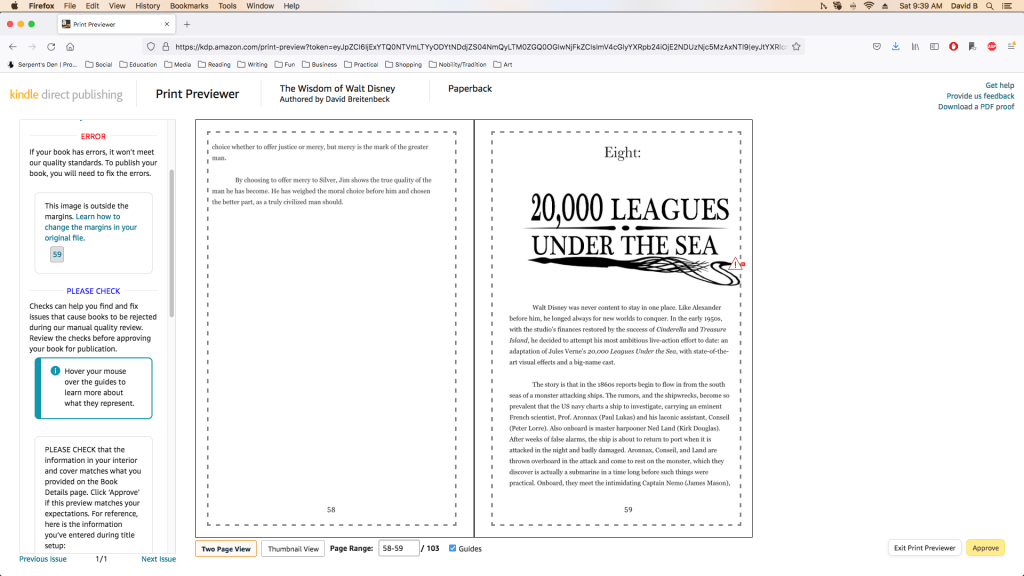Open the Writing bookmarks folder
The image size is (1024, 576).
[x=252, y=64]
